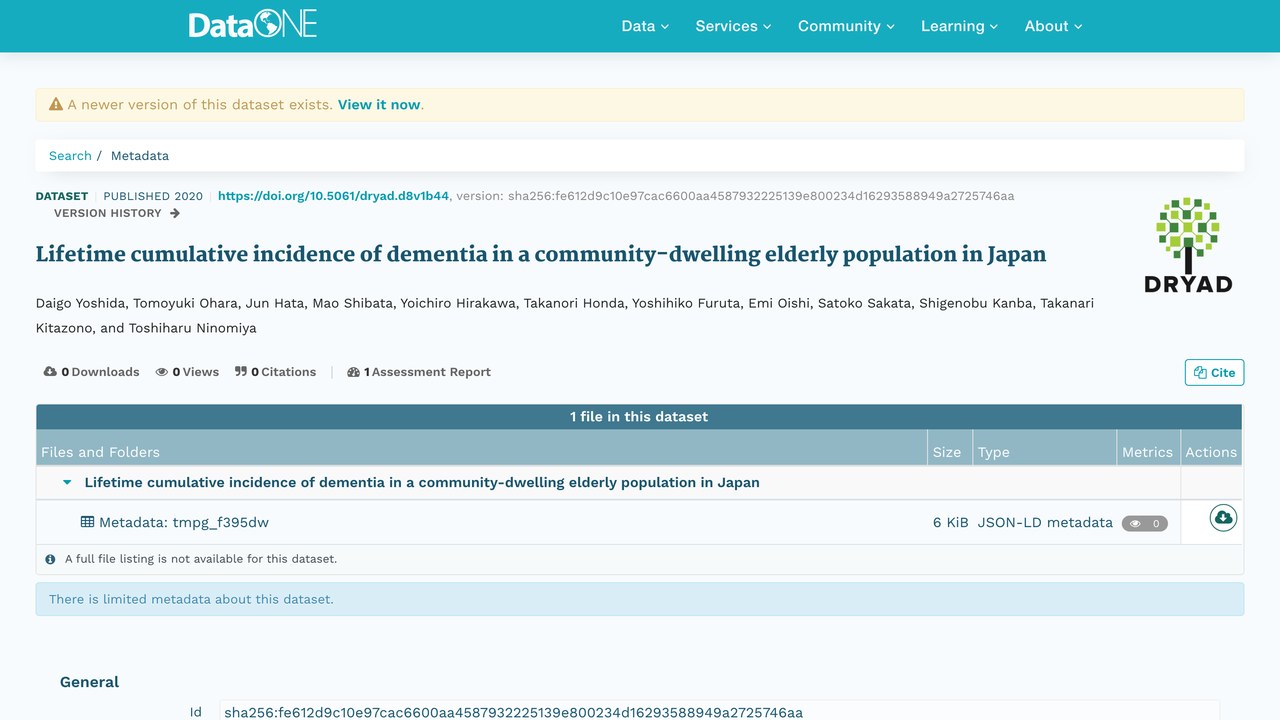The height and width of the screenshot is (720, 1280).
Task: Click Metadata: tmpg_f395dw file name
Action: 184,522
